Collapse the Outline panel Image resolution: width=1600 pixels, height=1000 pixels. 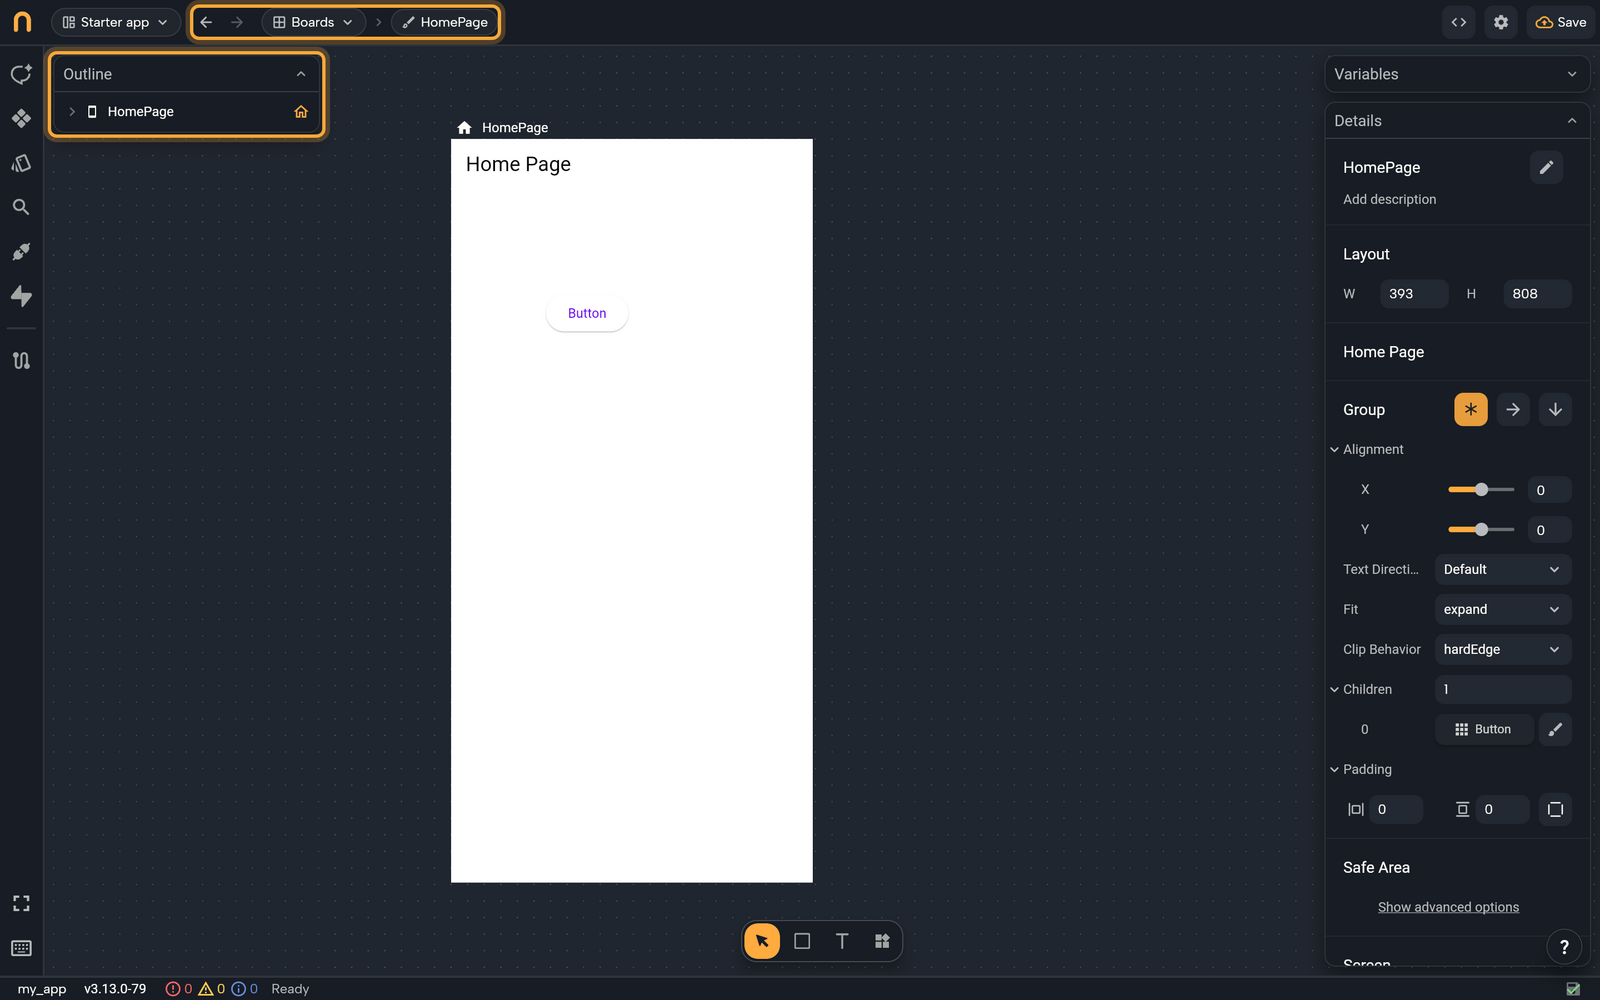(301, 74)
